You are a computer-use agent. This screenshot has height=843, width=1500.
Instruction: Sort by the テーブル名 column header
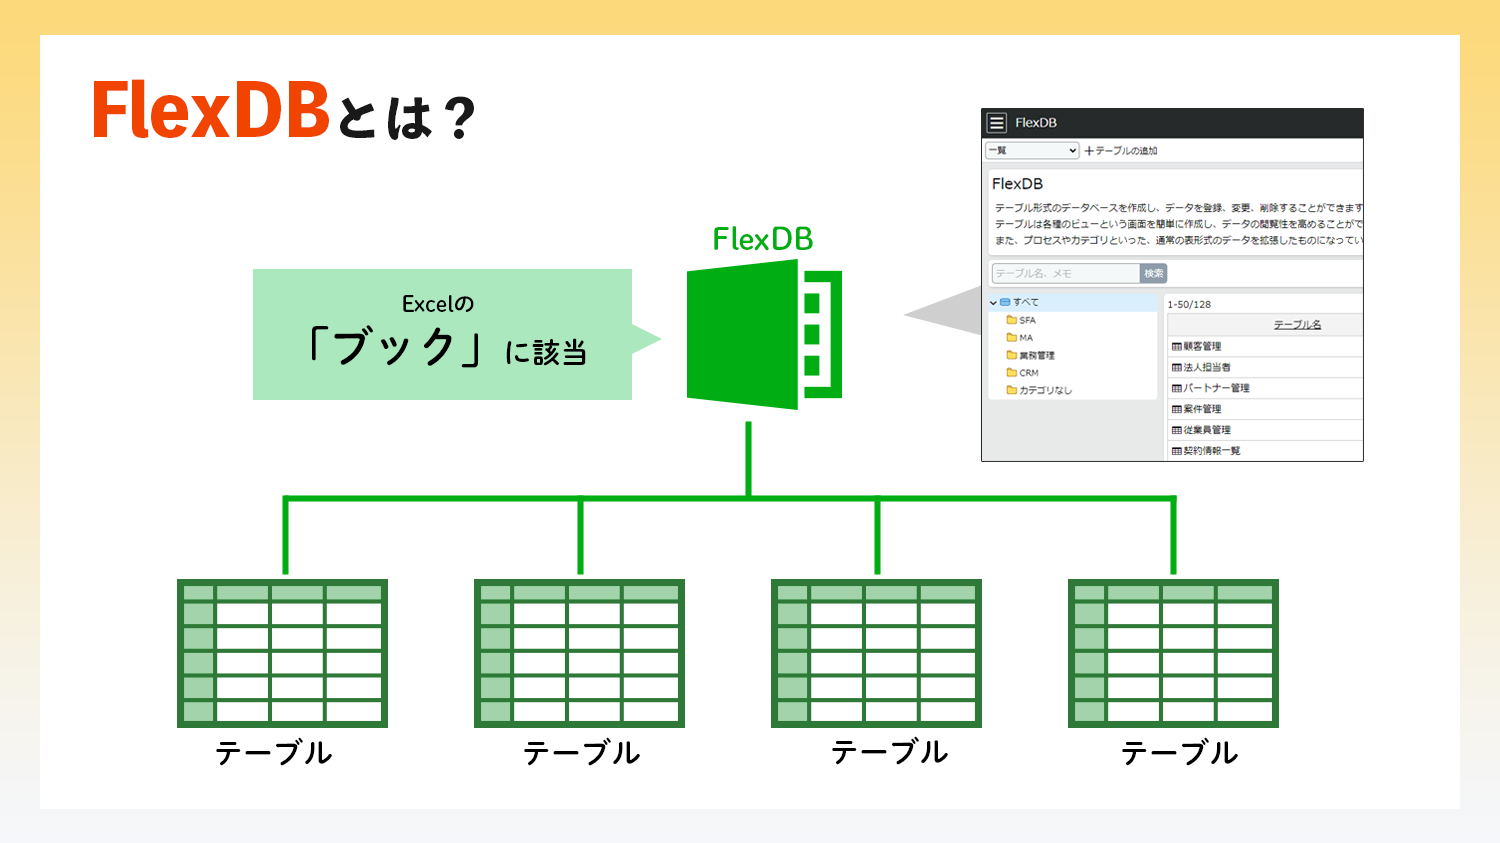tap(1297, 325)
